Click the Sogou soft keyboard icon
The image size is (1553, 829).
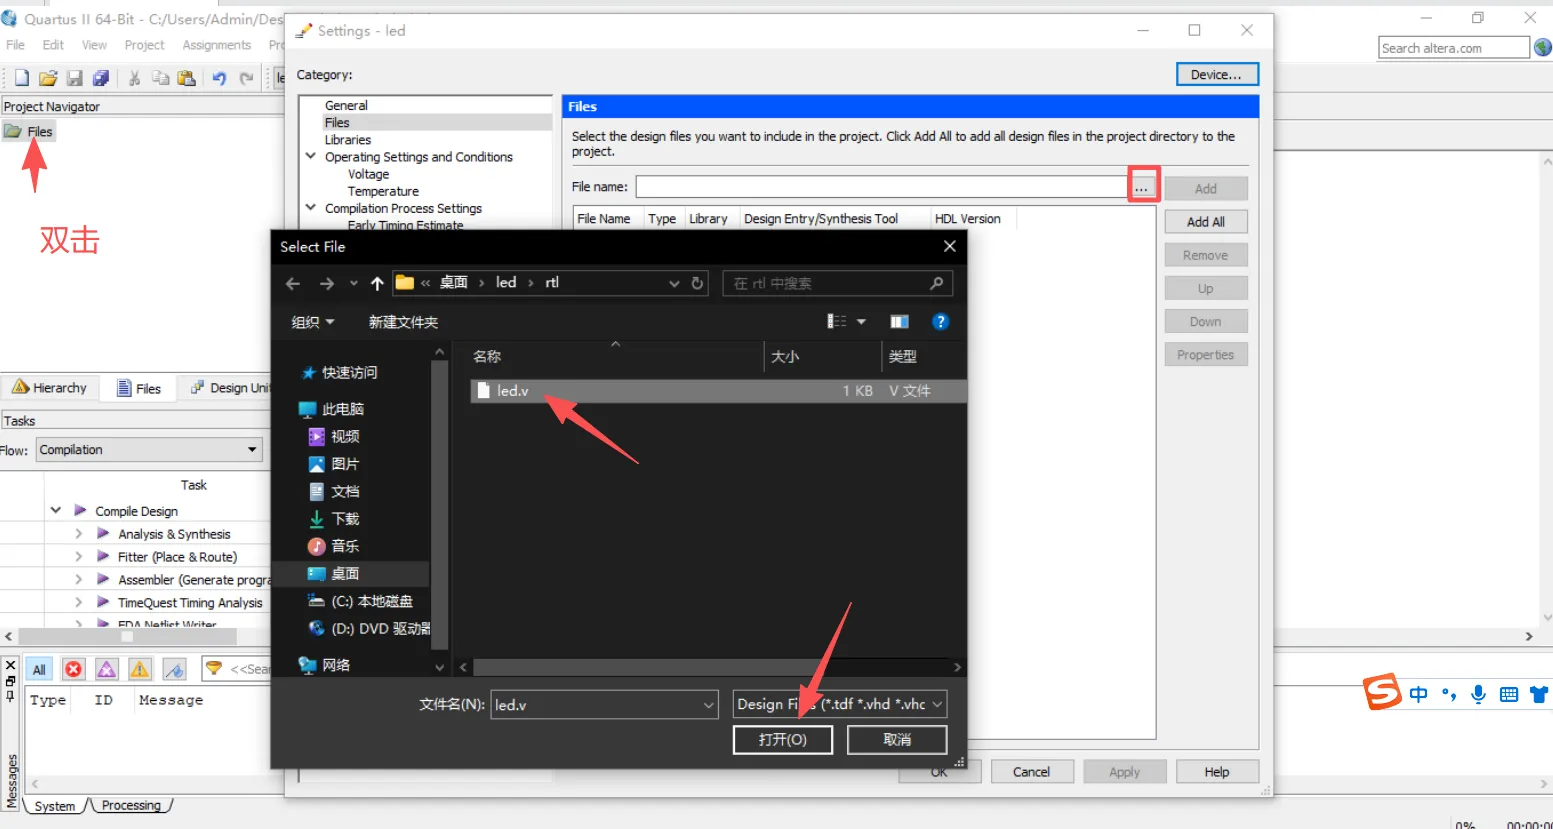1509,694
